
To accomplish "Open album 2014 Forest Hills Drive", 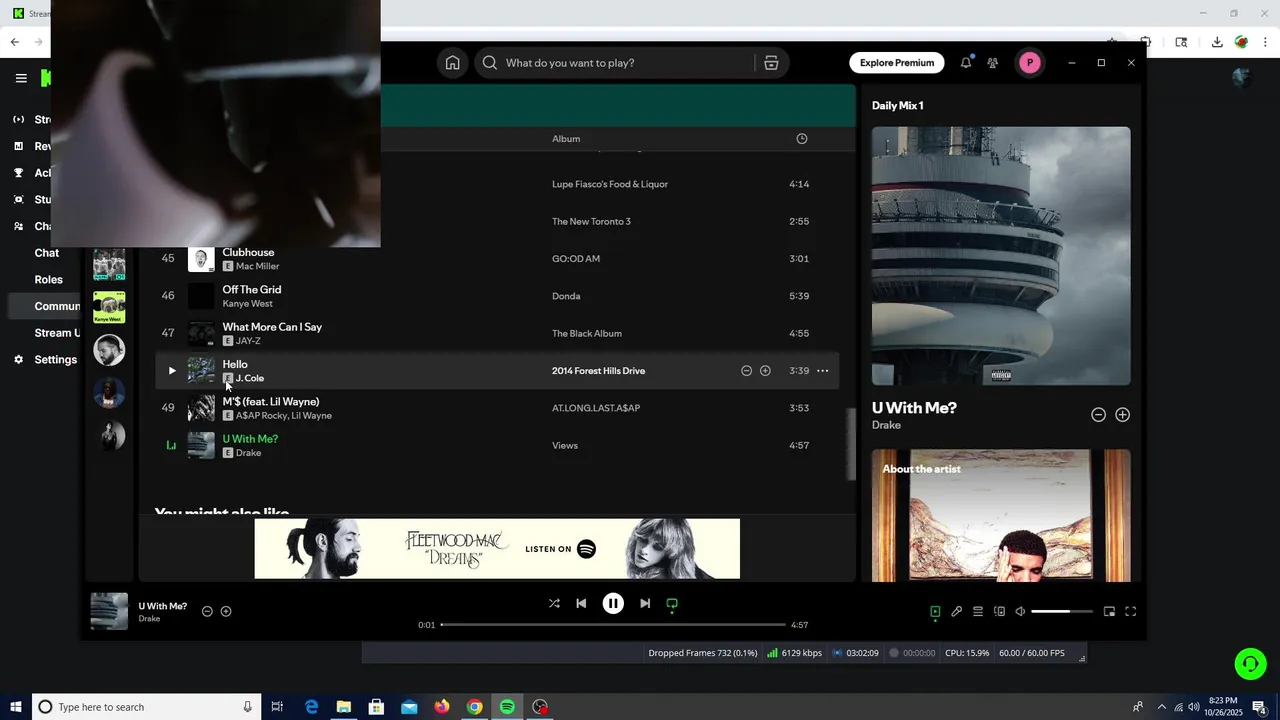I will [x=598, y=371].
